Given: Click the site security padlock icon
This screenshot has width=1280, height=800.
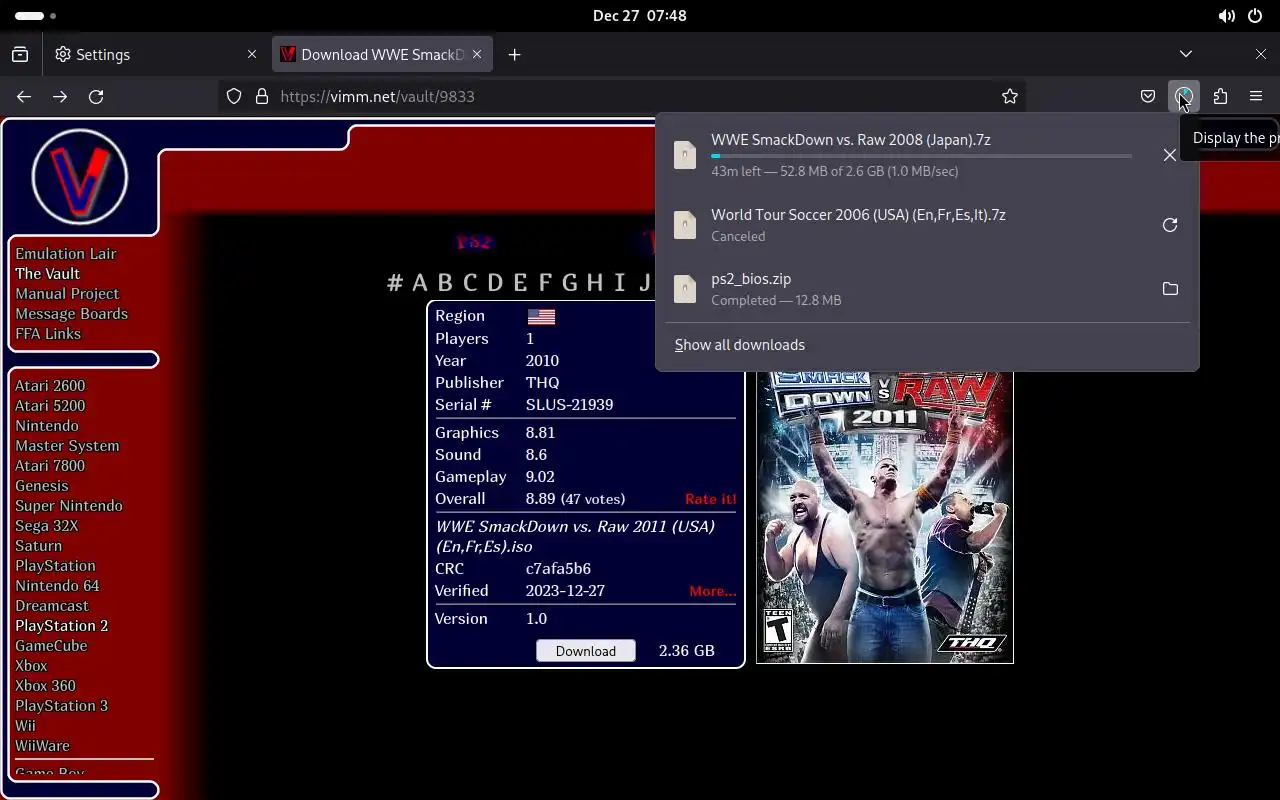Looking at the screenshot, I should pos(262,97).
